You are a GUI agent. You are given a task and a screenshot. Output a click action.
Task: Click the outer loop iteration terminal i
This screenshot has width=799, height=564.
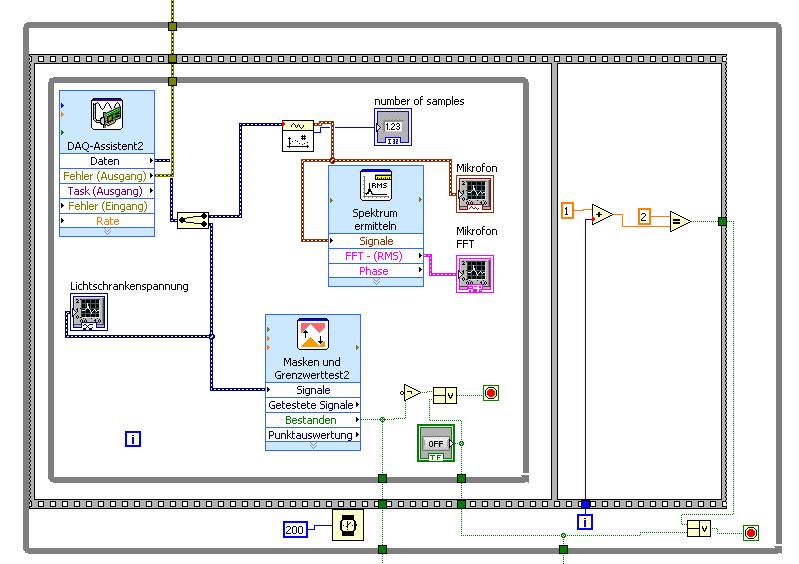[x=585, y=522]
